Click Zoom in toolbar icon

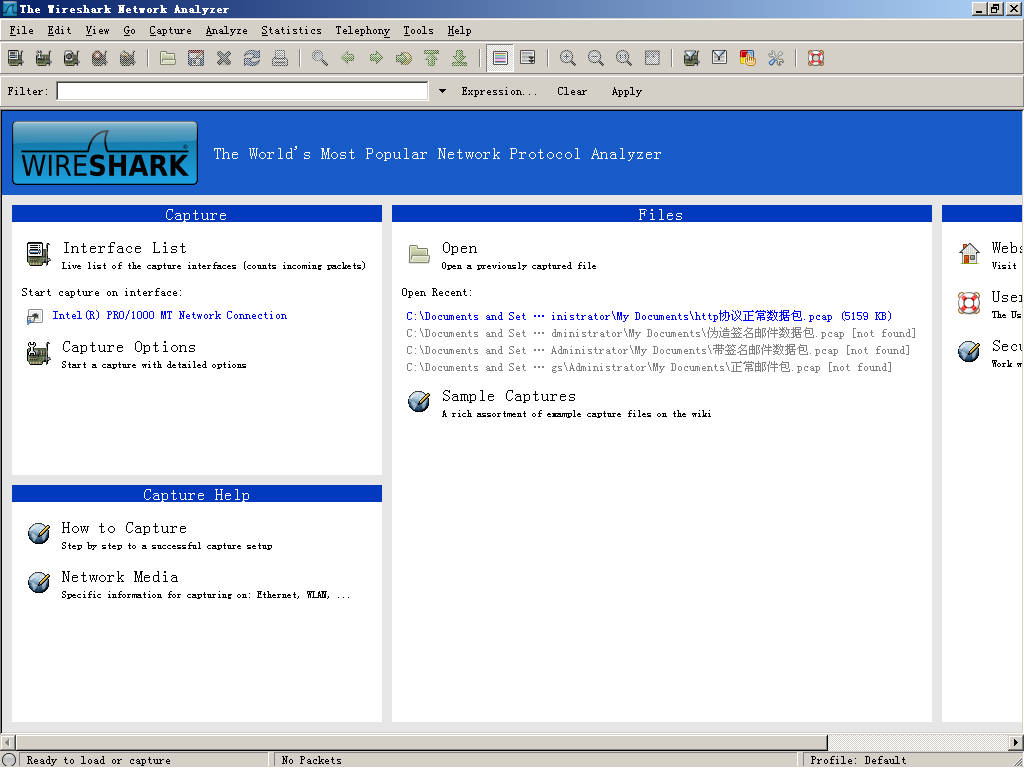pyautogui.click(x=568, y=58)
